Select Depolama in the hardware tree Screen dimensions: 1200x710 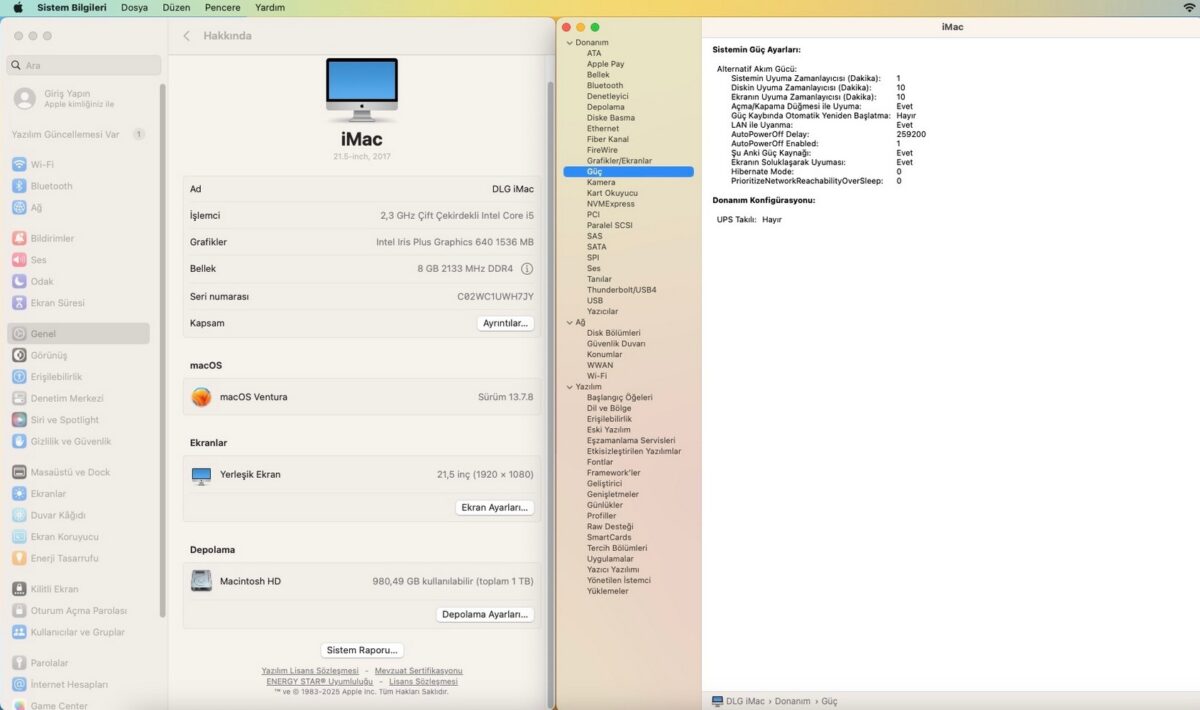tap(606, 107)
